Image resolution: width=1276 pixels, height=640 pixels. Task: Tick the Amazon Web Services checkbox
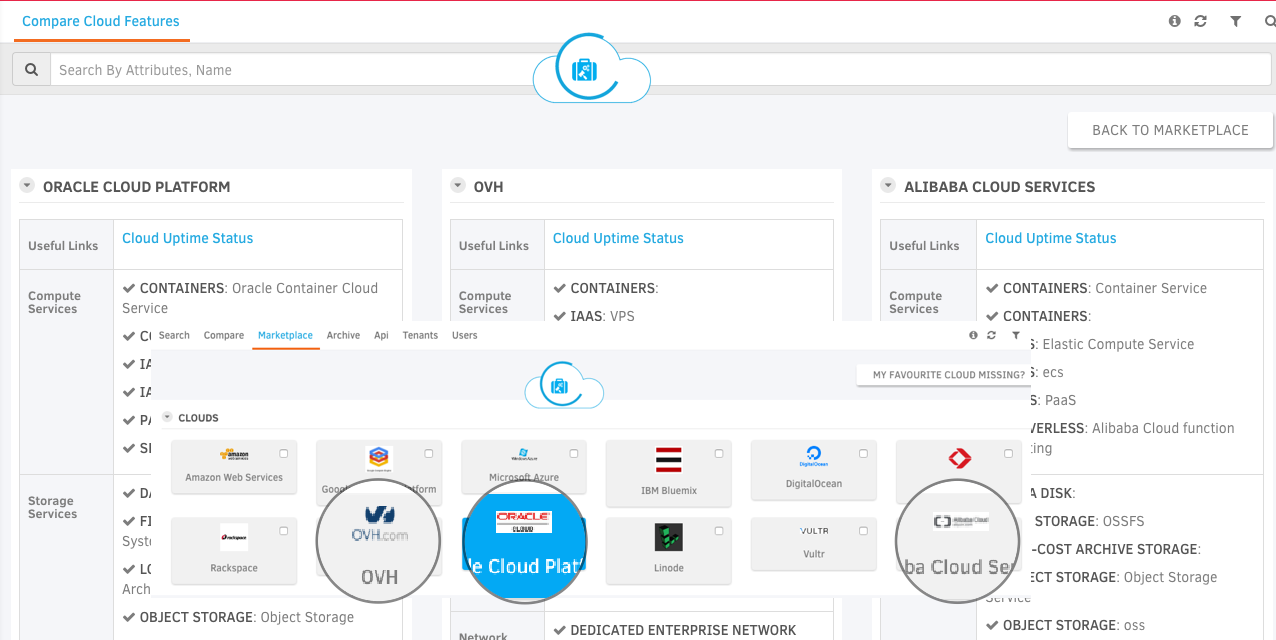click(x=283, y=454)
